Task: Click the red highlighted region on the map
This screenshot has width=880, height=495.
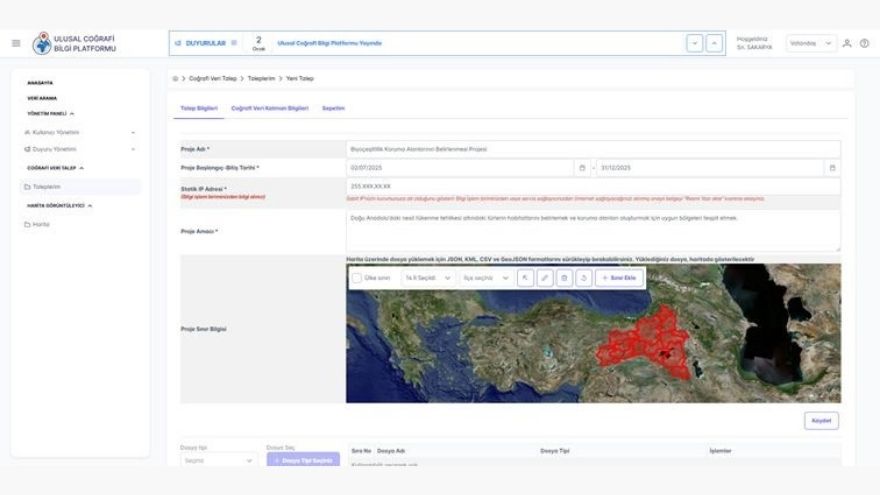Action: [x=645, y=342]
